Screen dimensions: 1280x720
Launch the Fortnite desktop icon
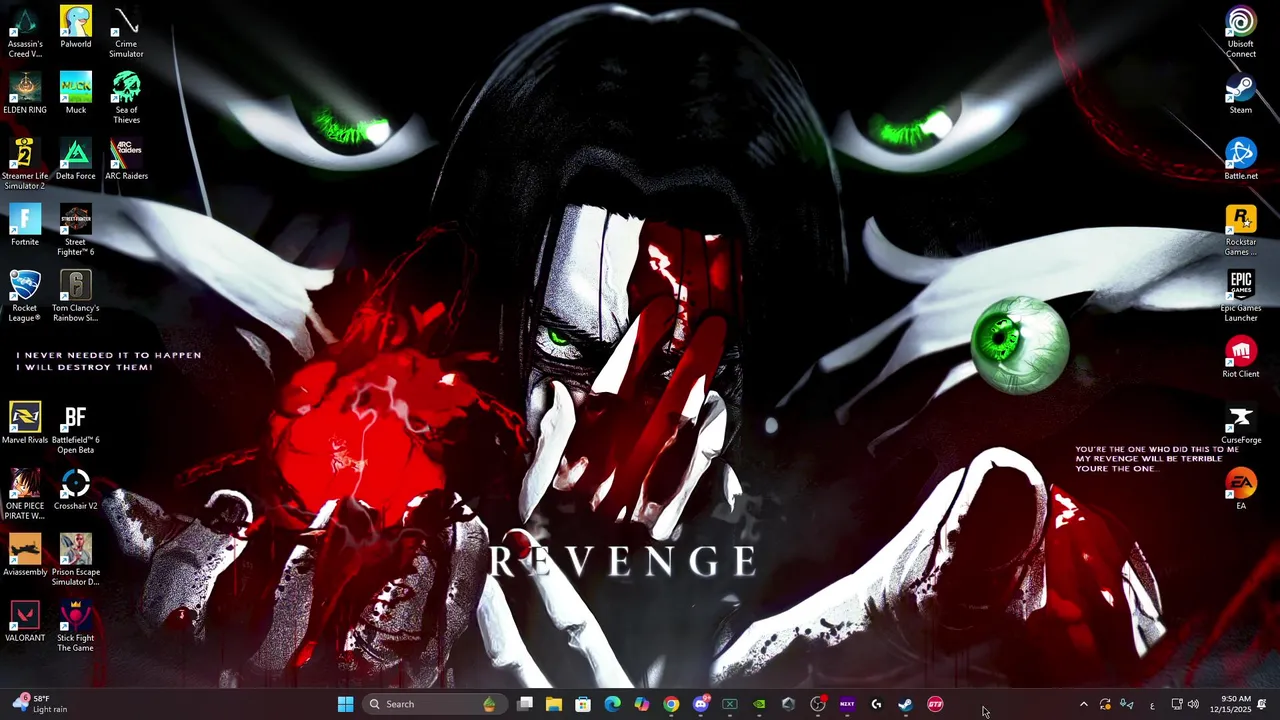[25, 225]
